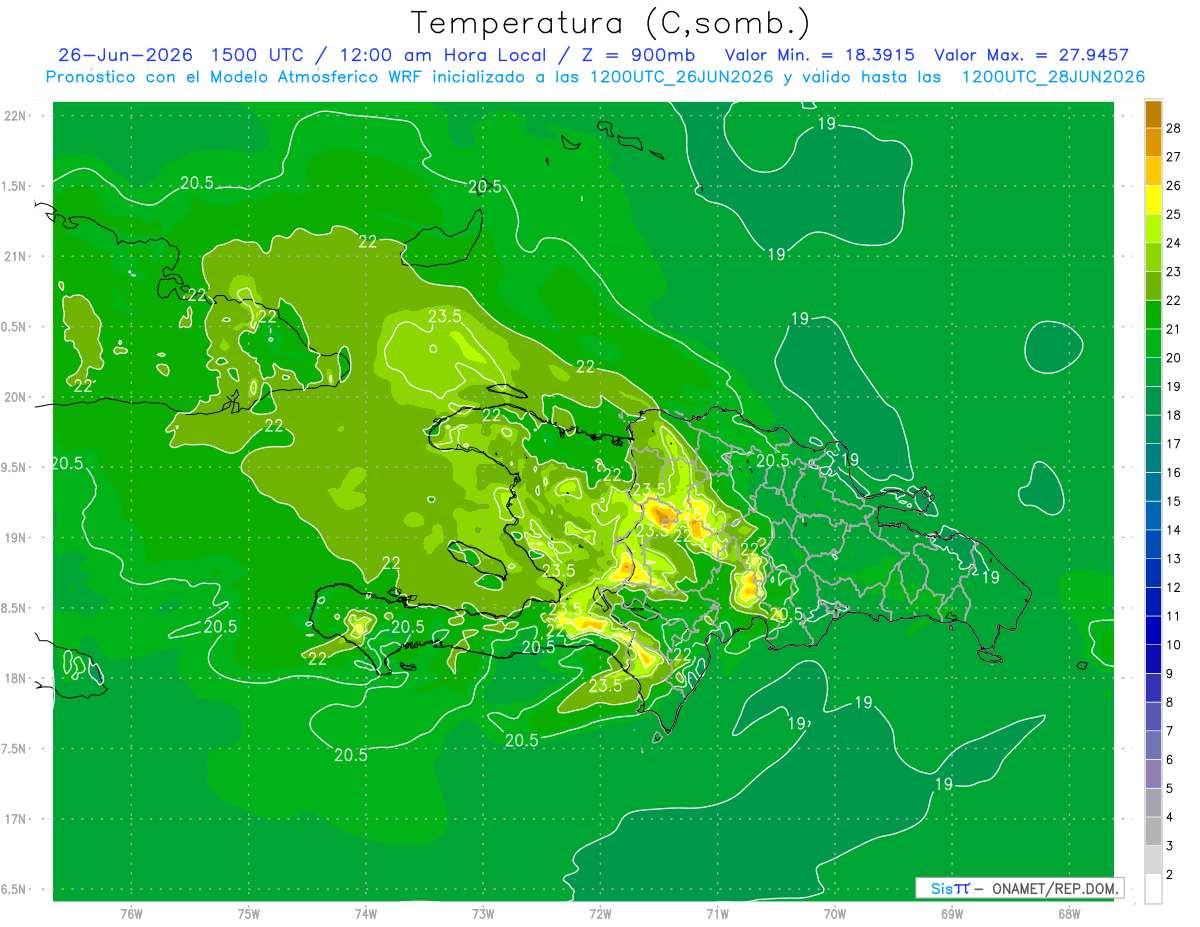Click the '71W' longitude axis label
Screen dimensions: 1200x927
tap(717, 914)
